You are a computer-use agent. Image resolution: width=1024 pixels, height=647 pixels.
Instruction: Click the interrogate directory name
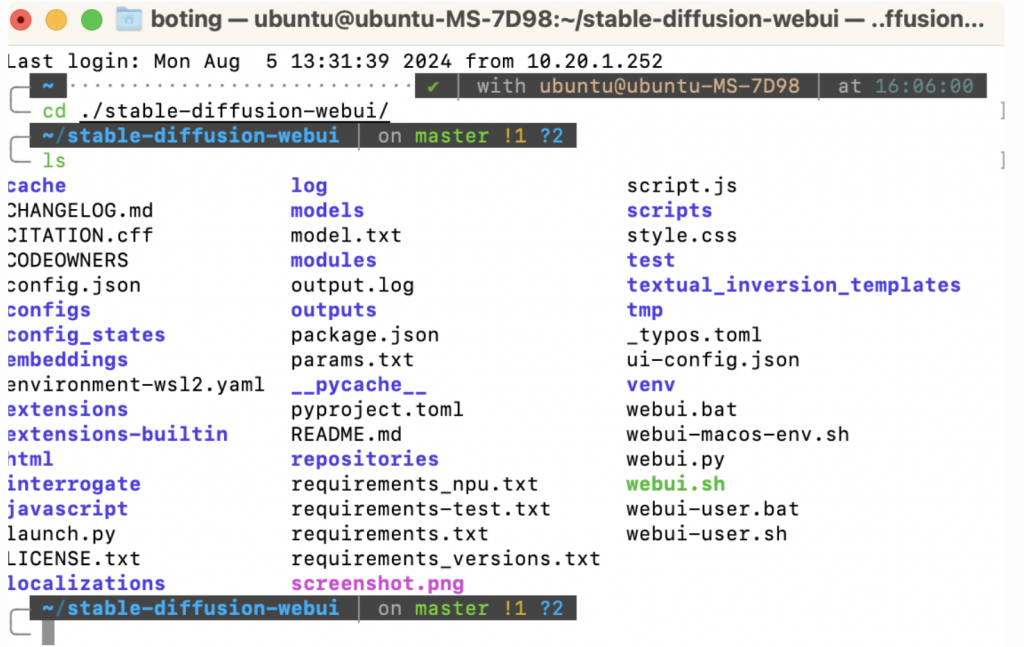click(74, 484)
